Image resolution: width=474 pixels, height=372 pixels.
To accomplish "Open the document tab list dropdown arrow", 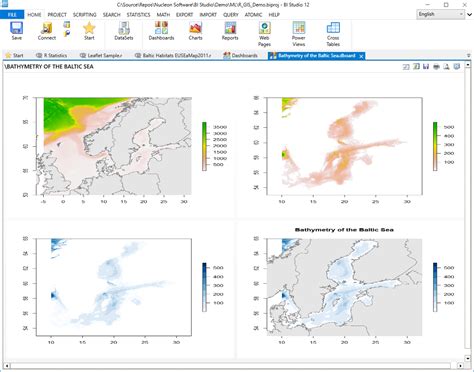I will click(x=469, y=56).
